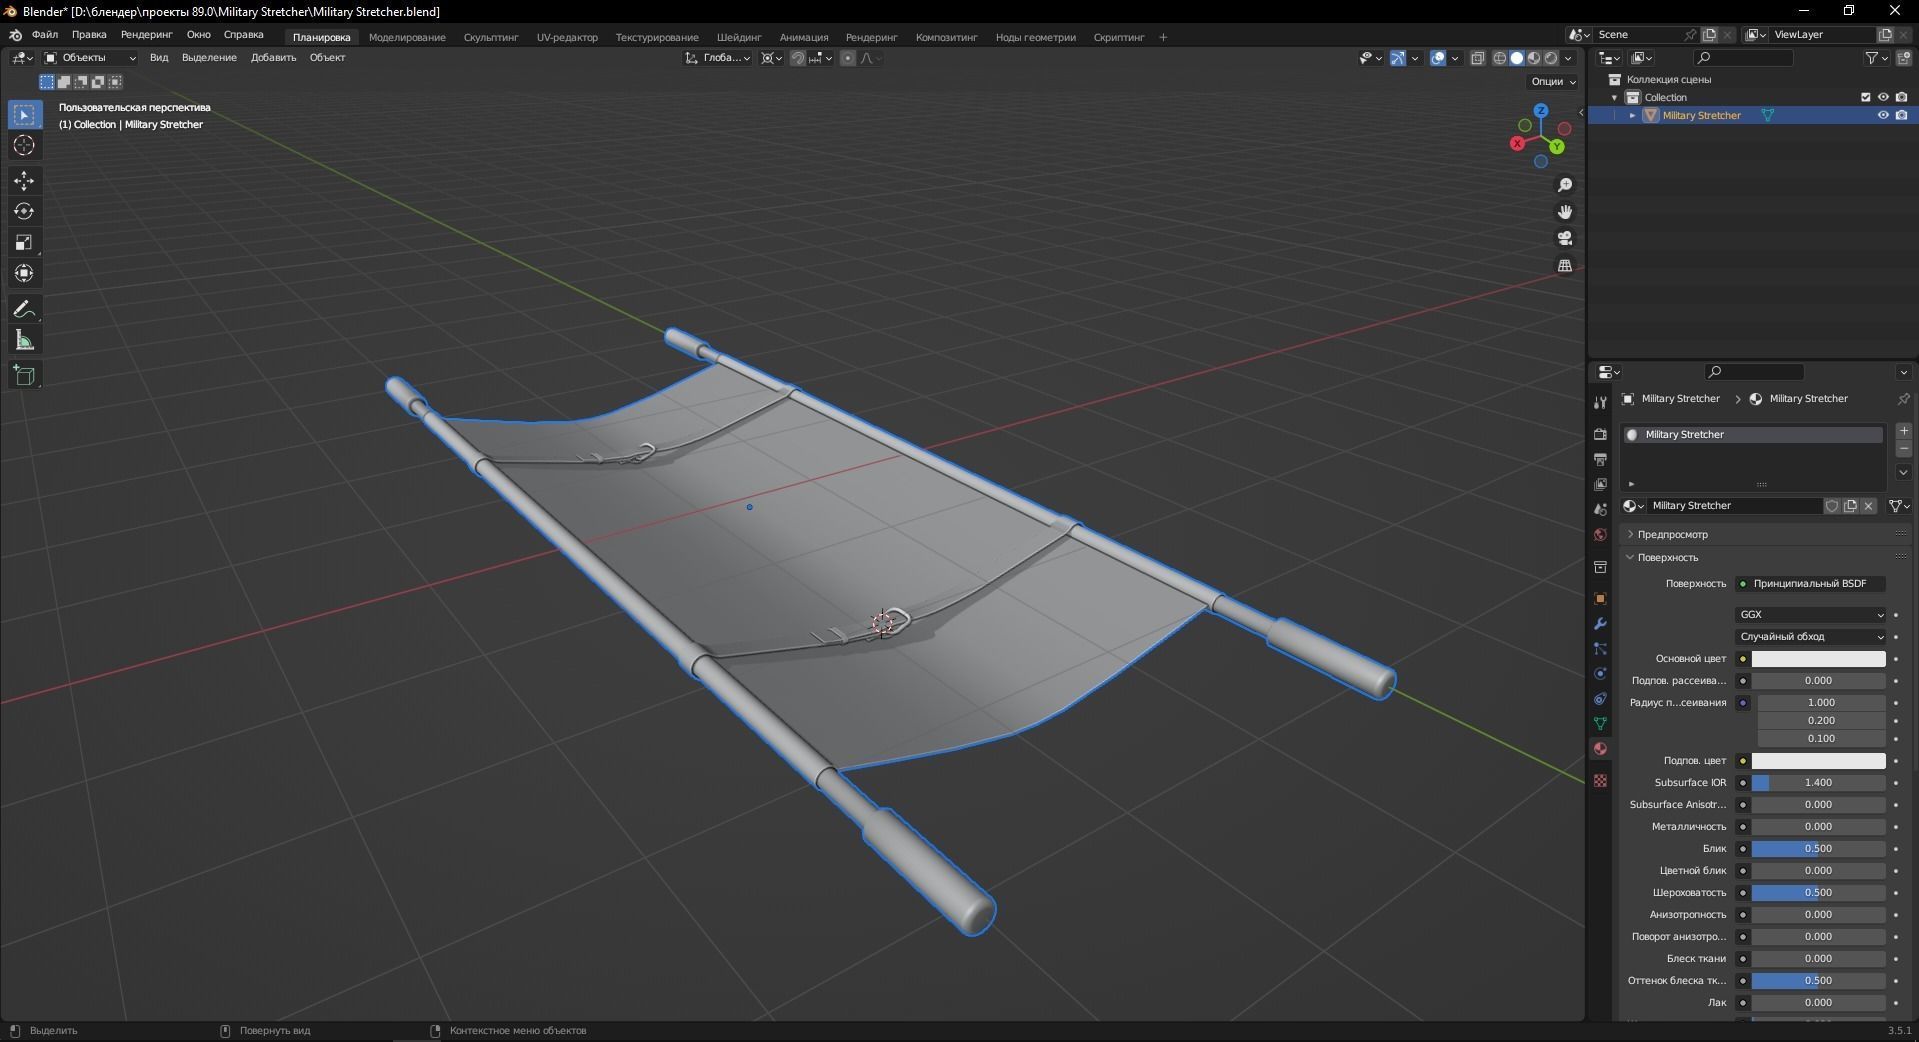Open the Render properties tab
Viewport: 1919px width, 1042px height.
tap(1600, 434)
